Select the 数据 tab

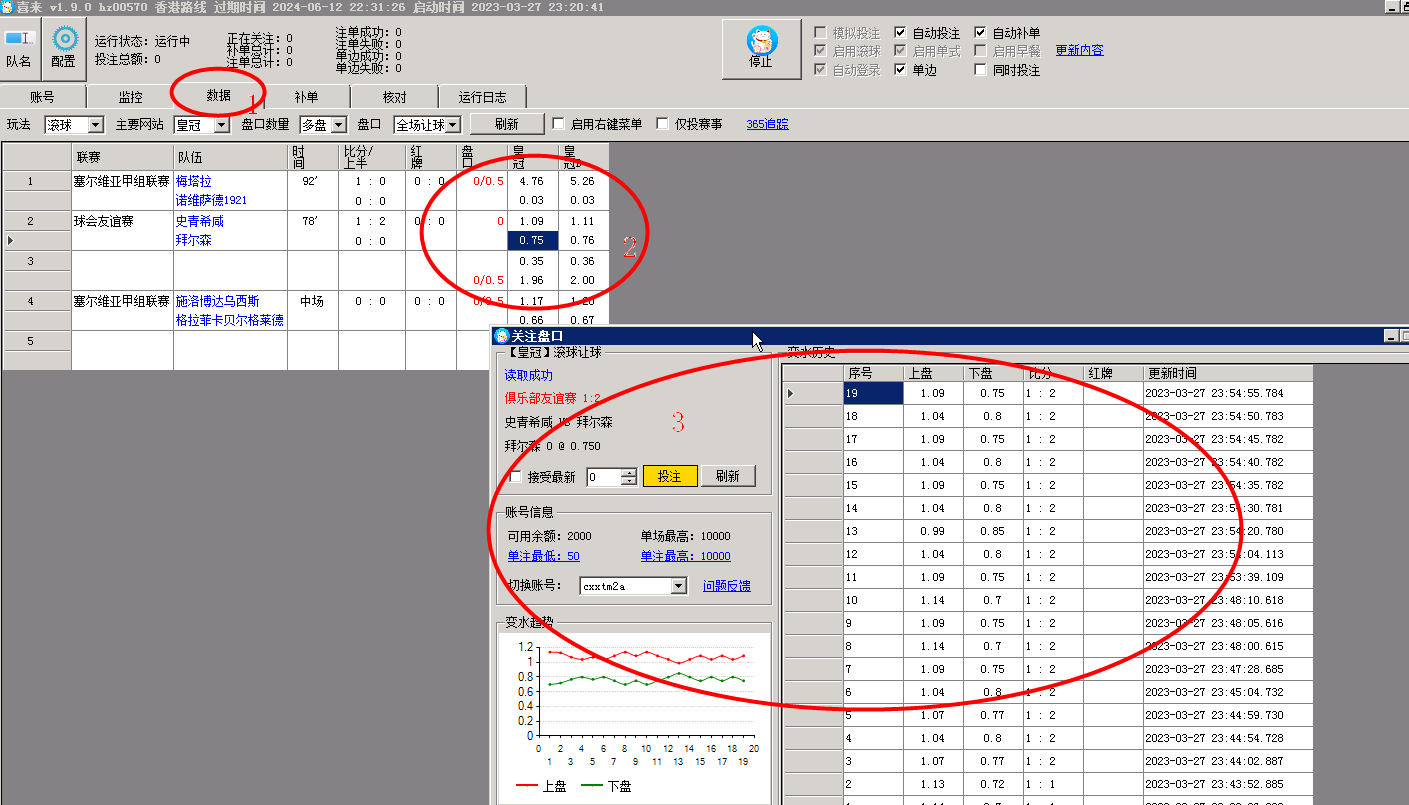coord(218,96)
